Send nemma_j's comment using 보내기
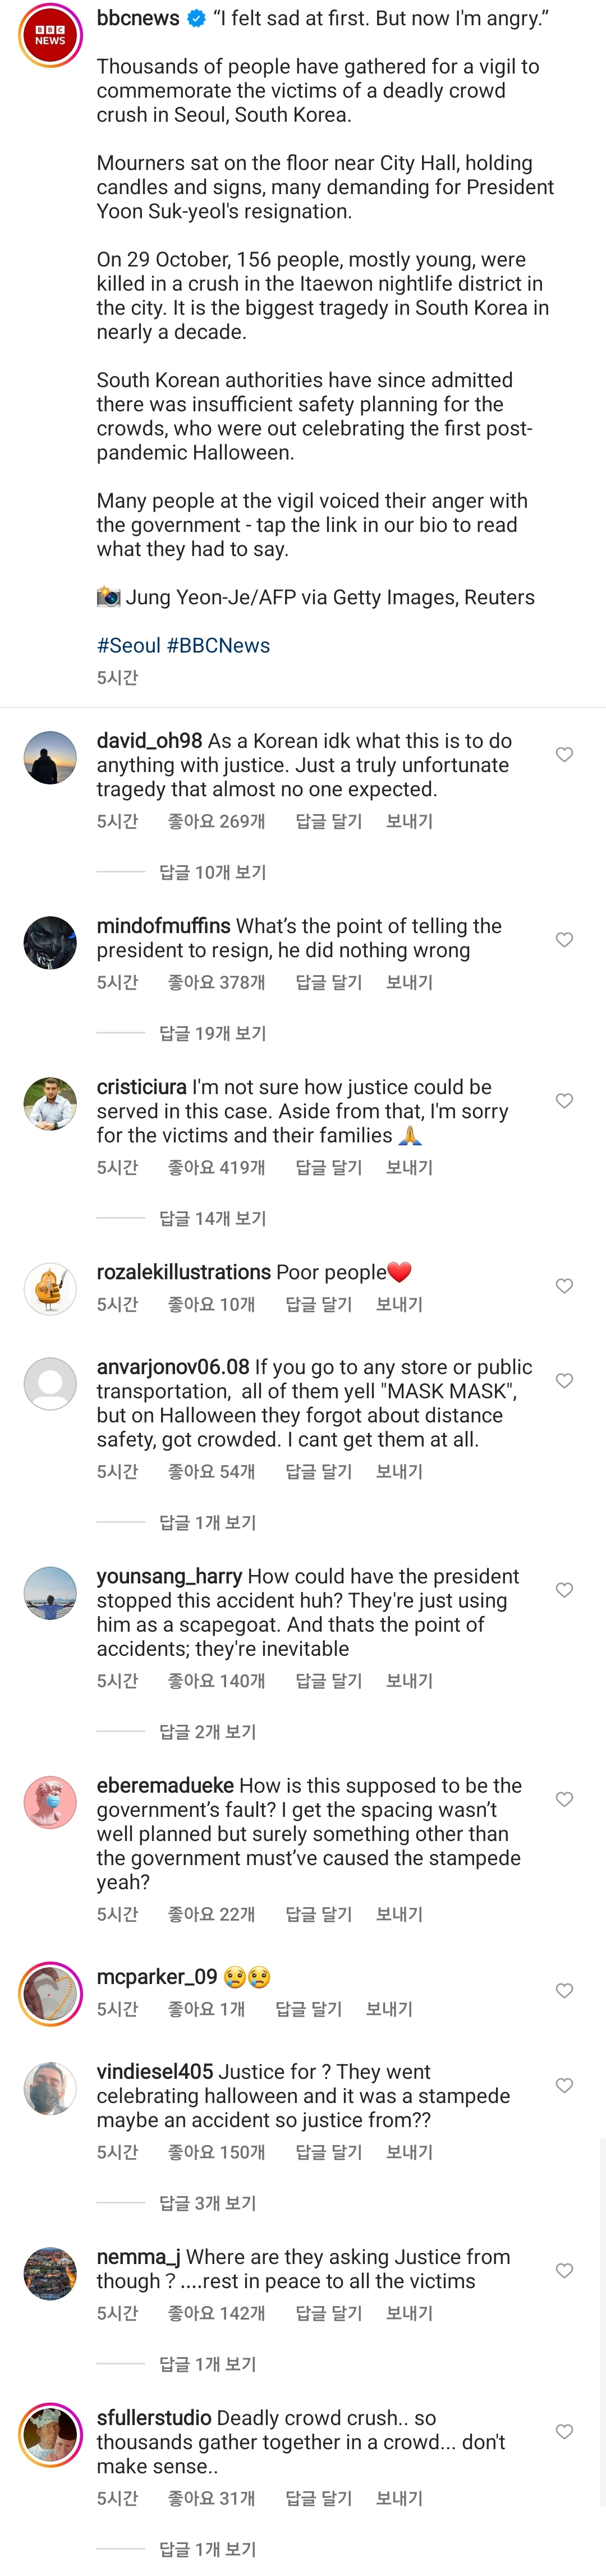The height and width of the screenshot is (2576, 606). coord(409,2312)
